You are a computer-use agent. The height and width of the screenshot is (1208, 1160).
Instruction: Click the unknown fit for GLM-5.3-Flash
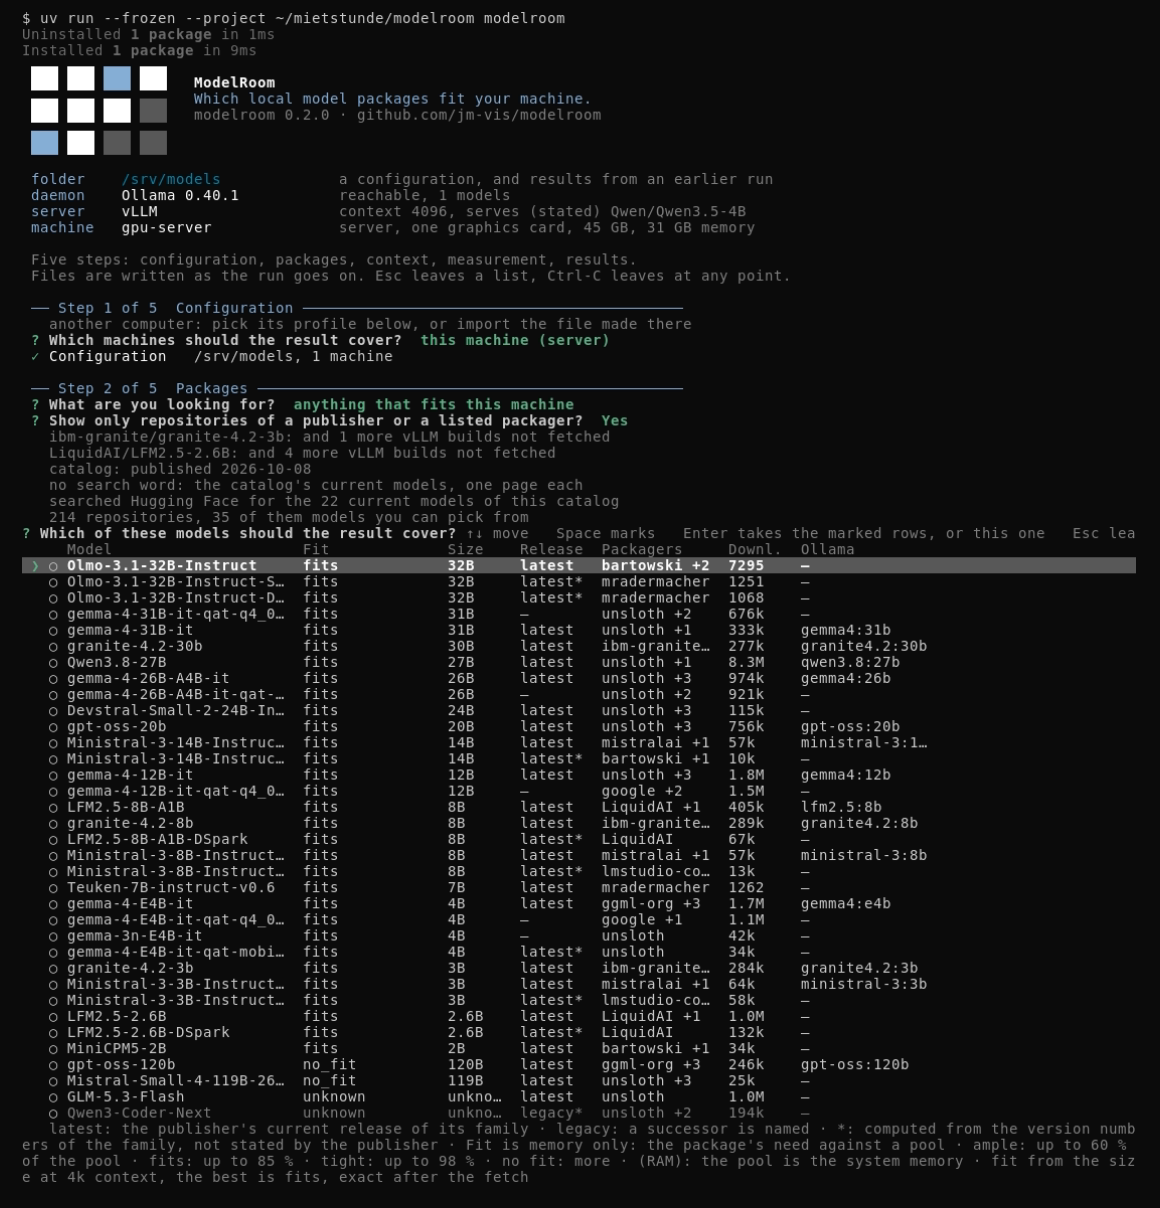pos(334,1096)
